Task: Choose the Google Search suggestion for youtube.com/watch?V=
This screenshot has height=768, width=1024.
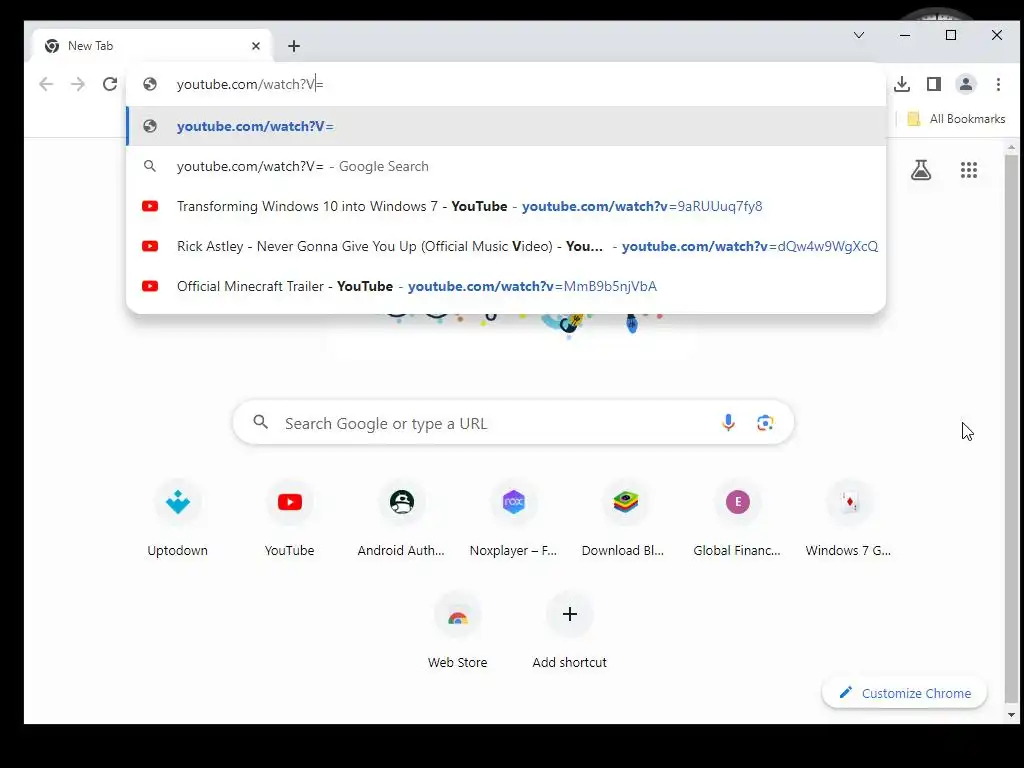Action: (x=506, y=166)
